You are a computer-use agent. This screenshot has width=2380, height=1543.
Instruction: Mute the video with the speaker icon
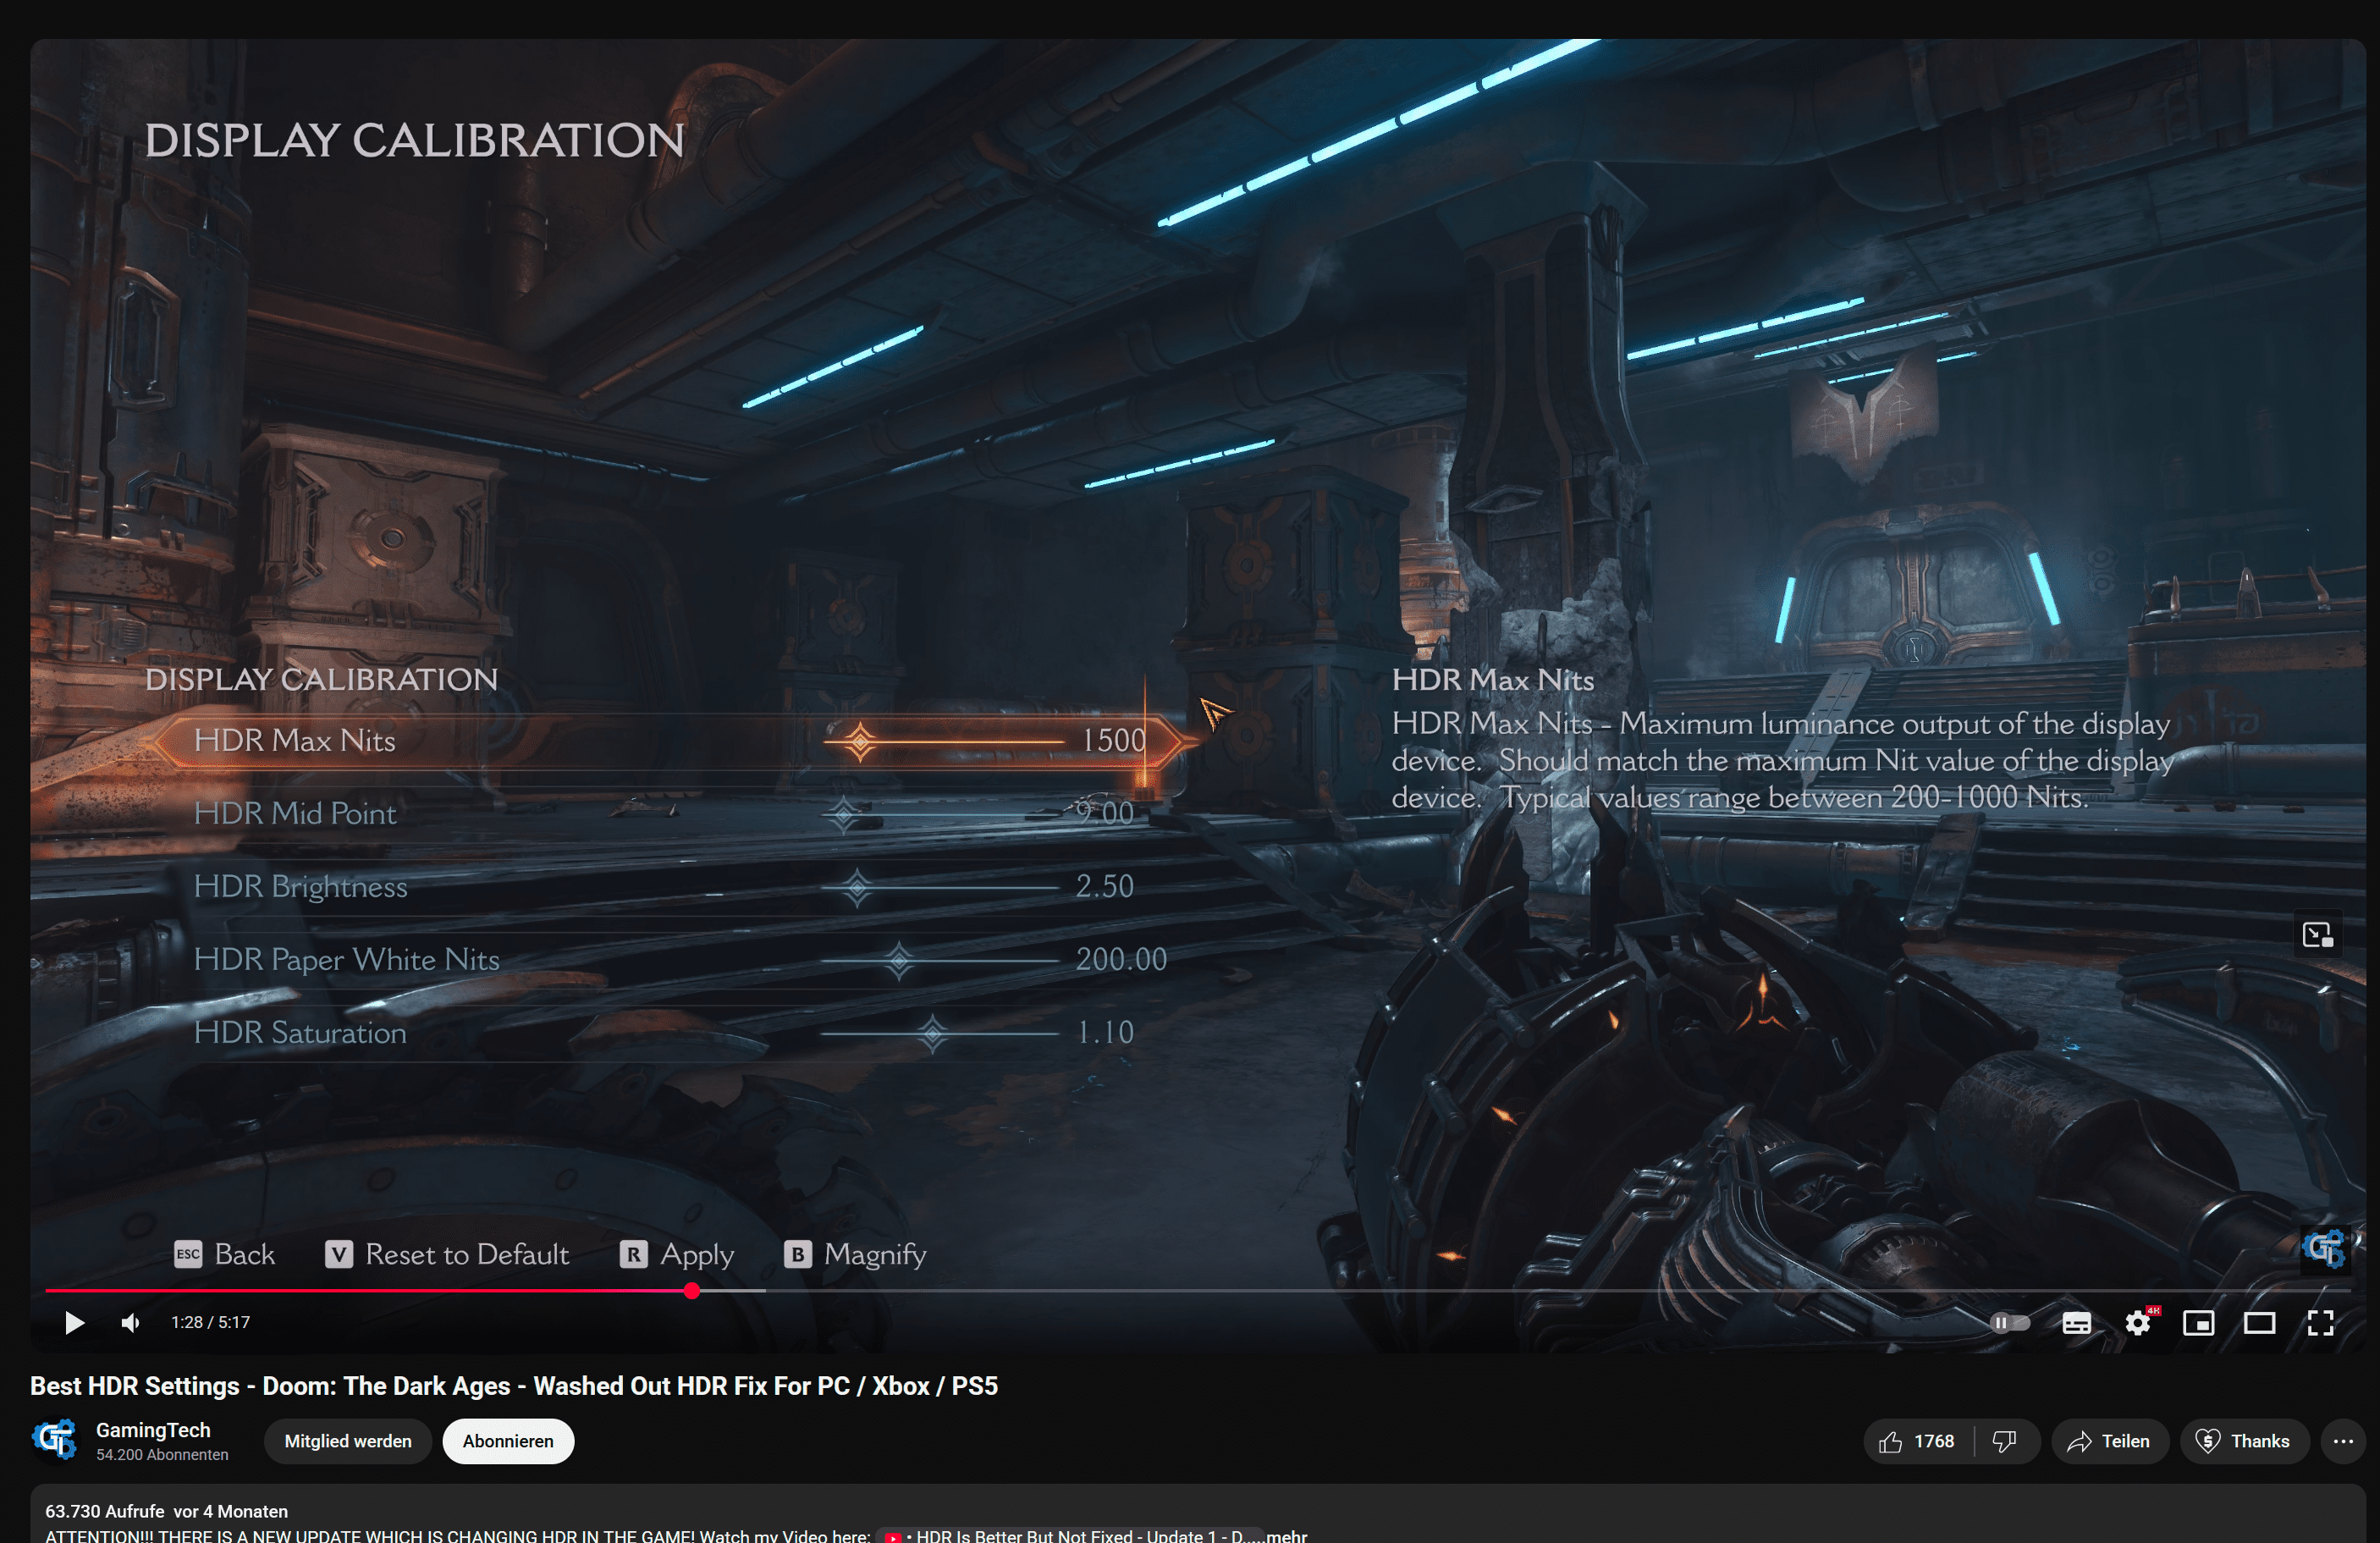(x=130, y=1323)
